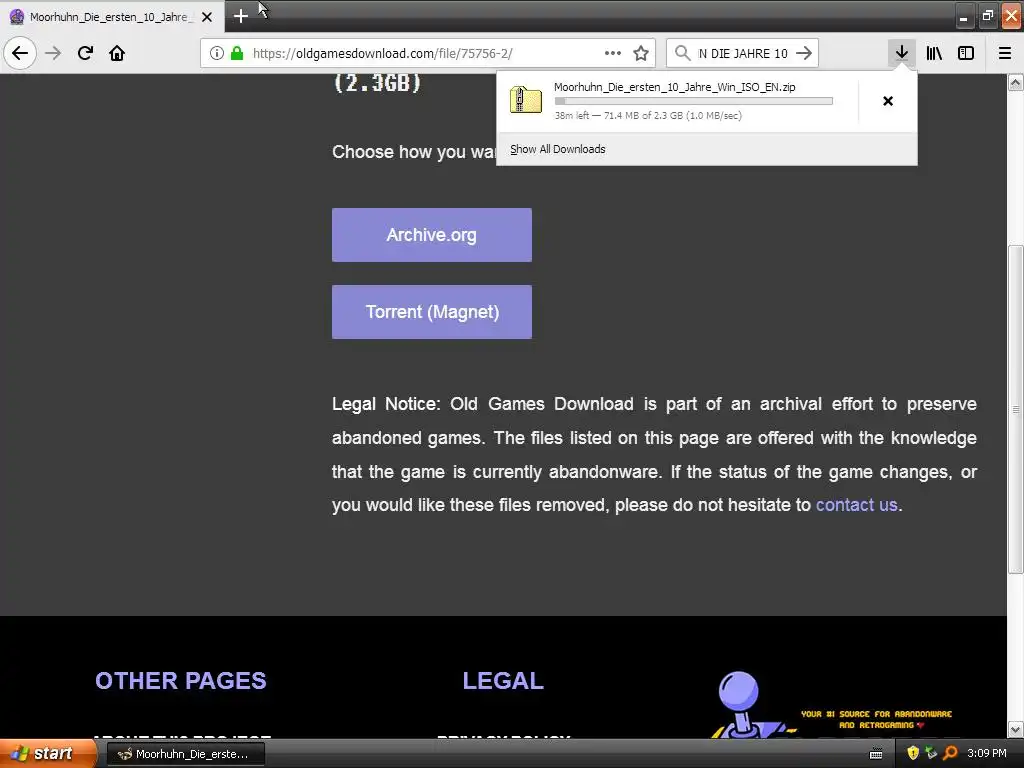Click the search magnifier icon
The image size is (1024, 768).
[x=682, y=53]
